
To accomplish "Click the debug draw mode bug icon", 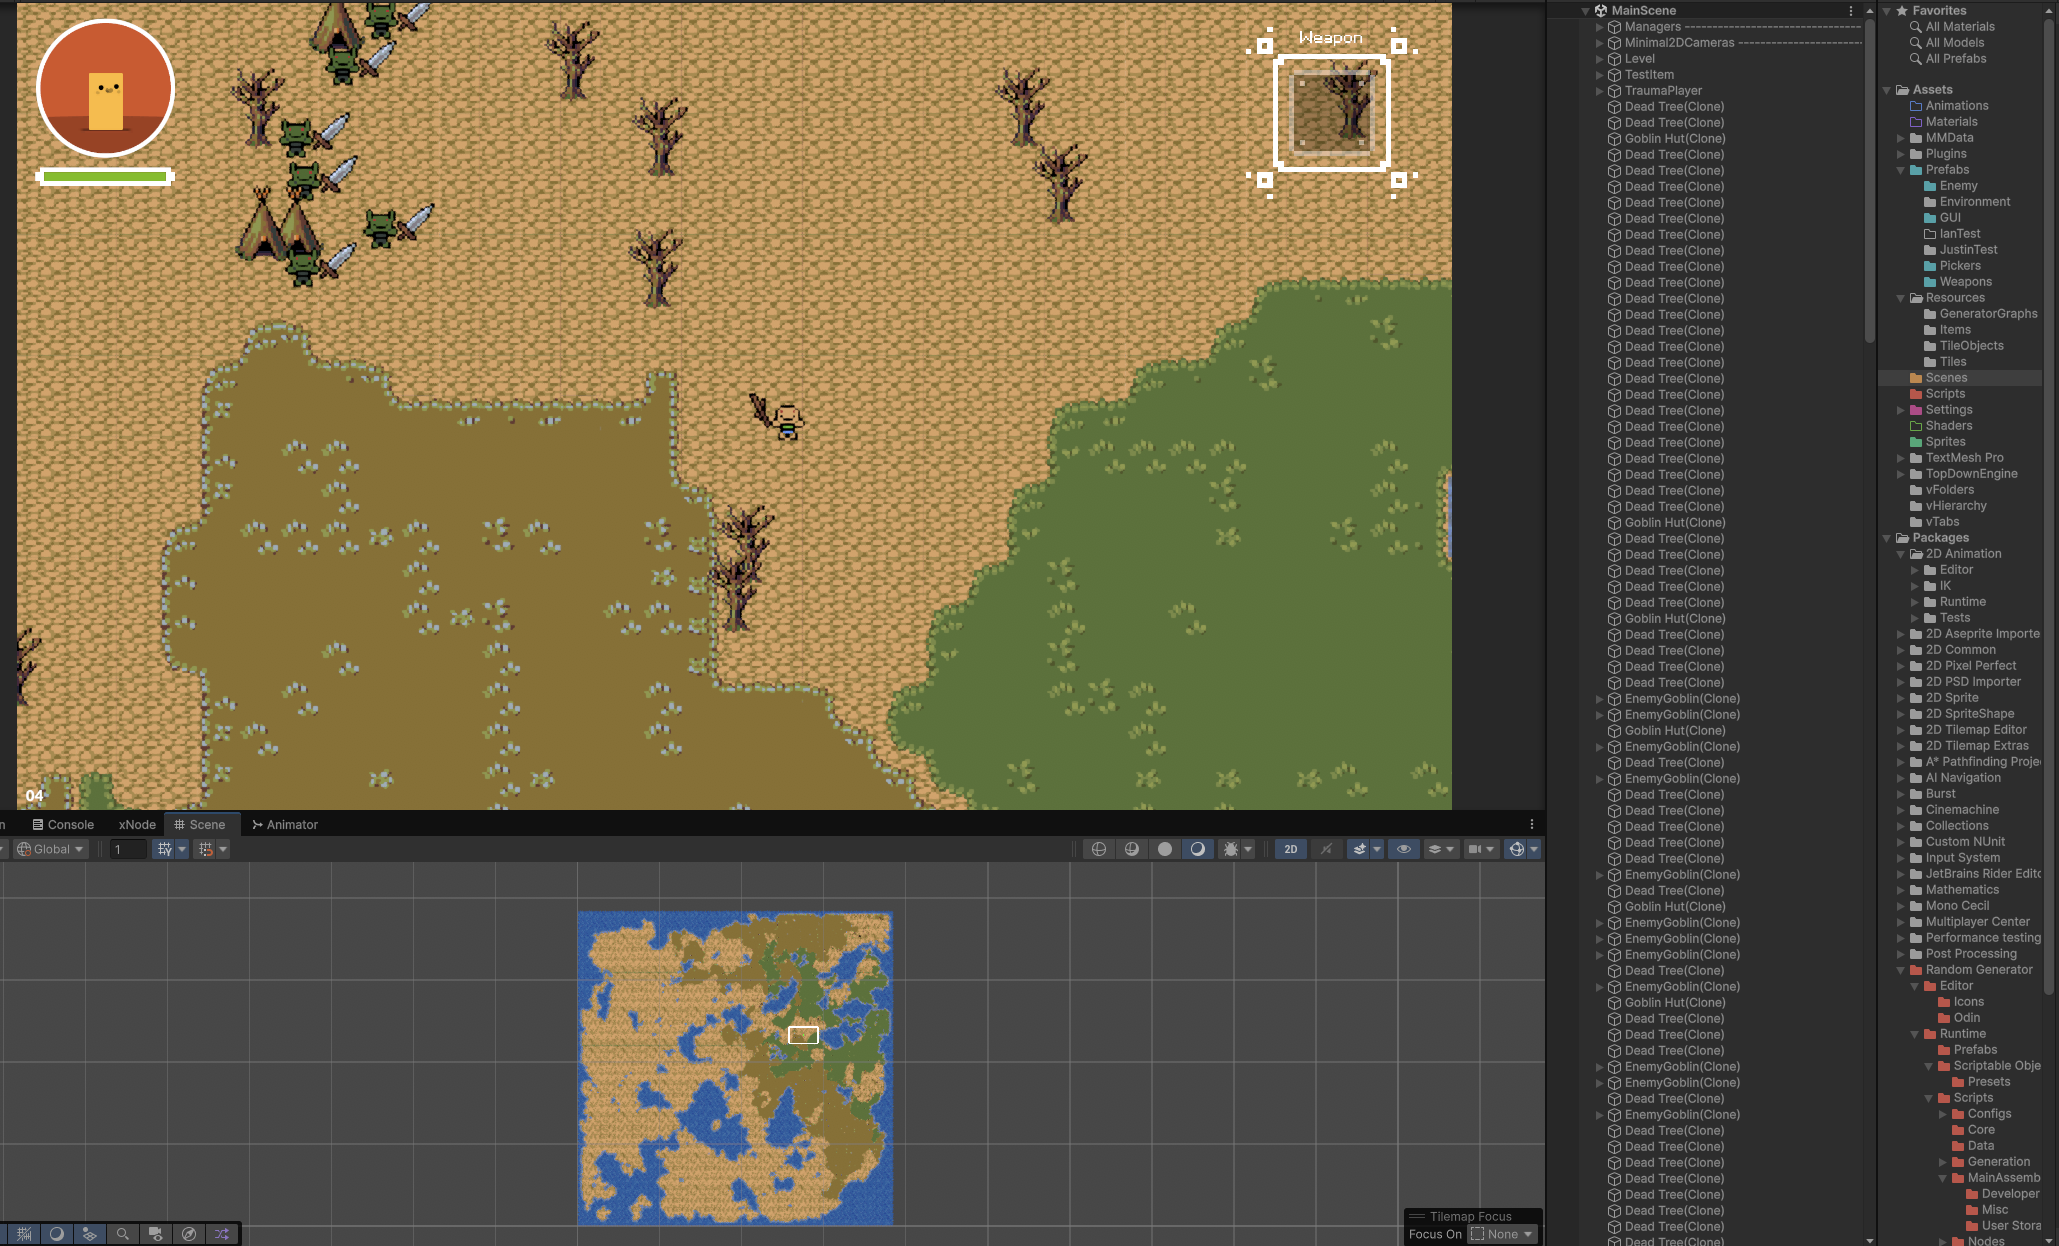I will 1231,849.
